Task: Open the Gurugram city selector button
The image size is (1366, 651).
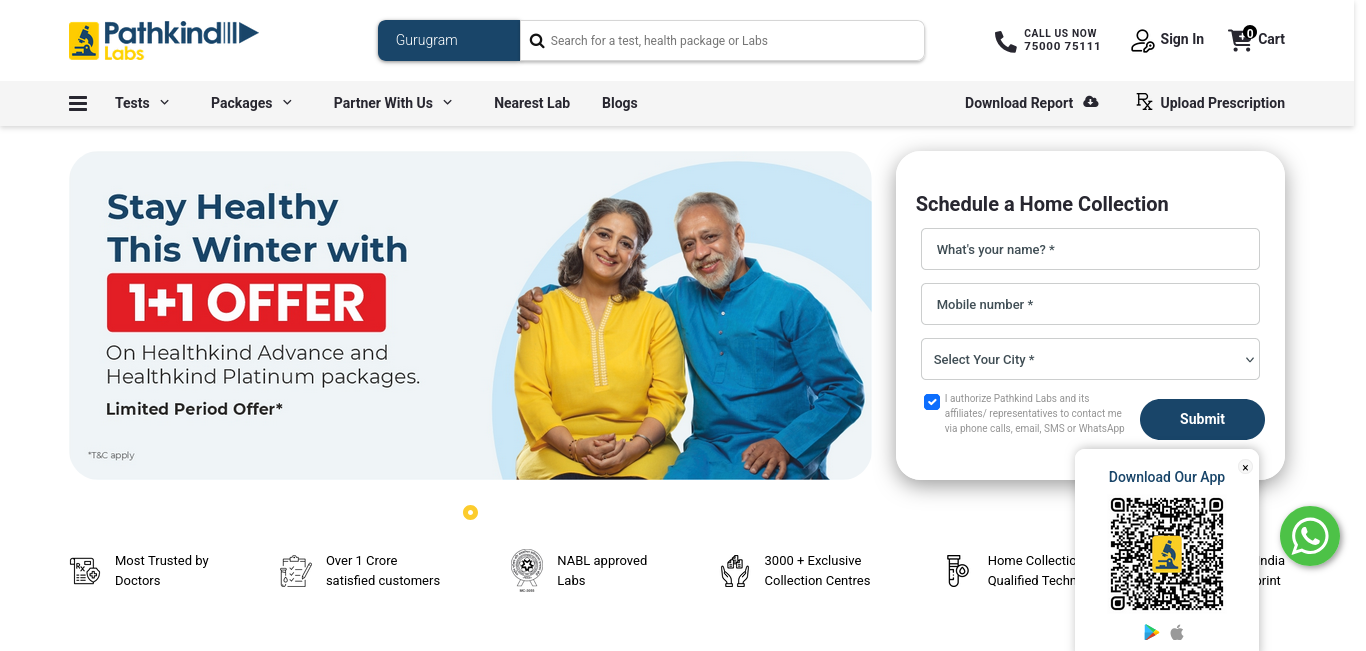Action: pyautogui.click(x=449, y=41)
